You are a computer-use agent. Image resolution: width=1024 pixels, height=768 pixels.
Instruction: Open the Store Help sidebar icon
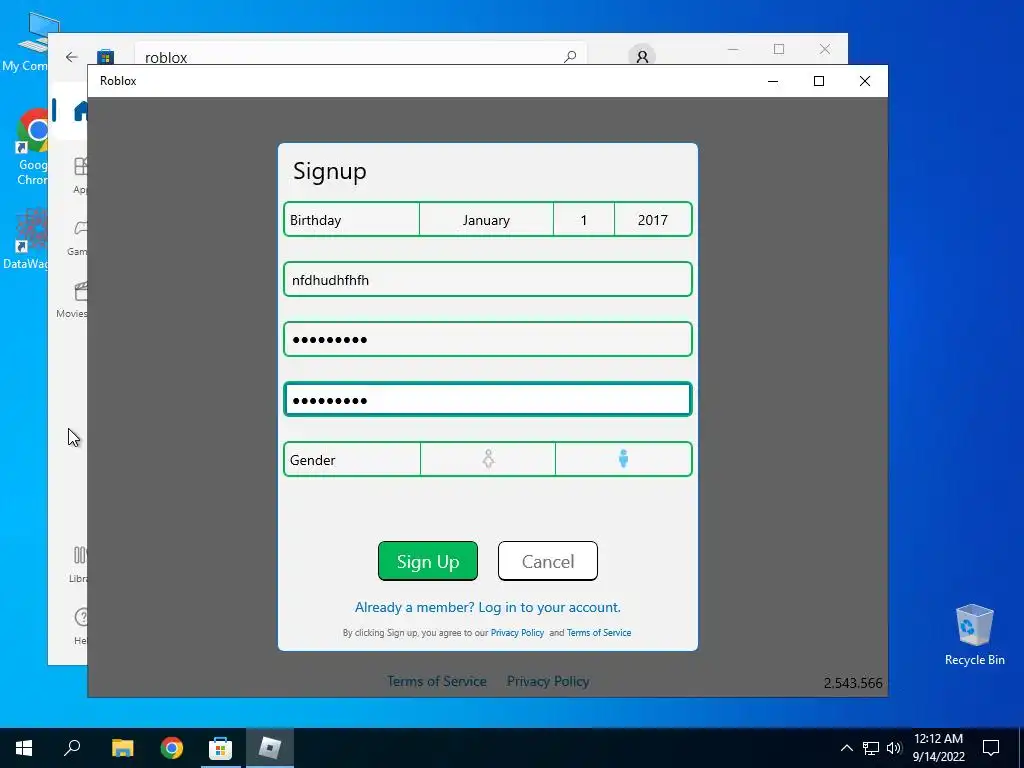click(80, 626)
